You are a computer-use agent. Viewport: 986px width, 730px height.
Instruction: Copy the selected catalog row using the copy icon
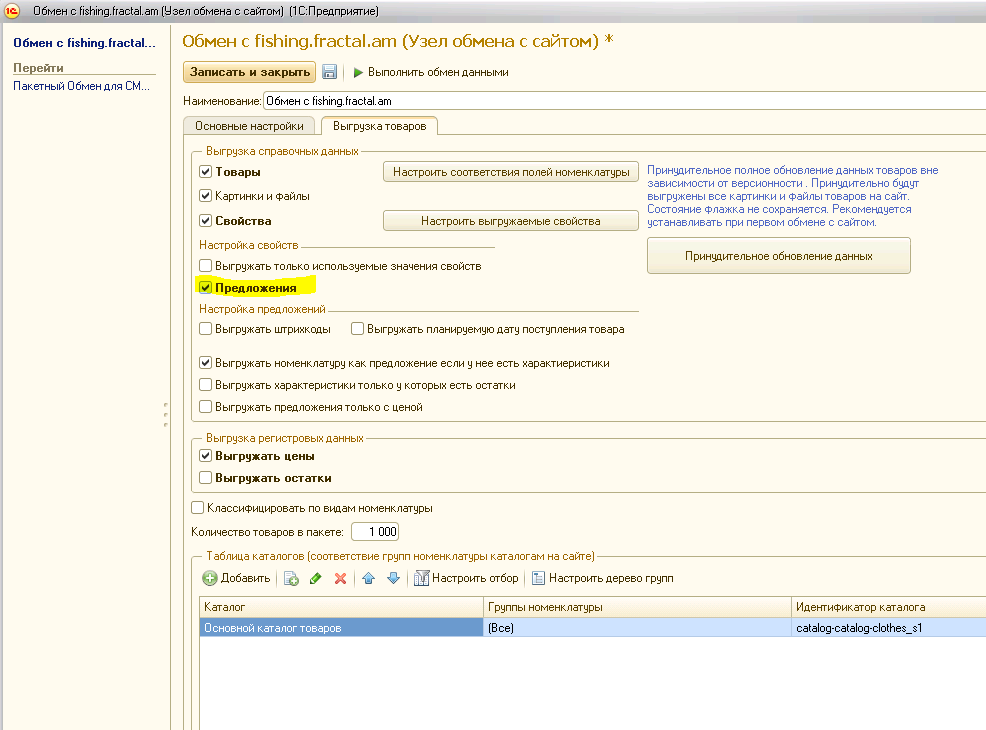coord(291,578)
